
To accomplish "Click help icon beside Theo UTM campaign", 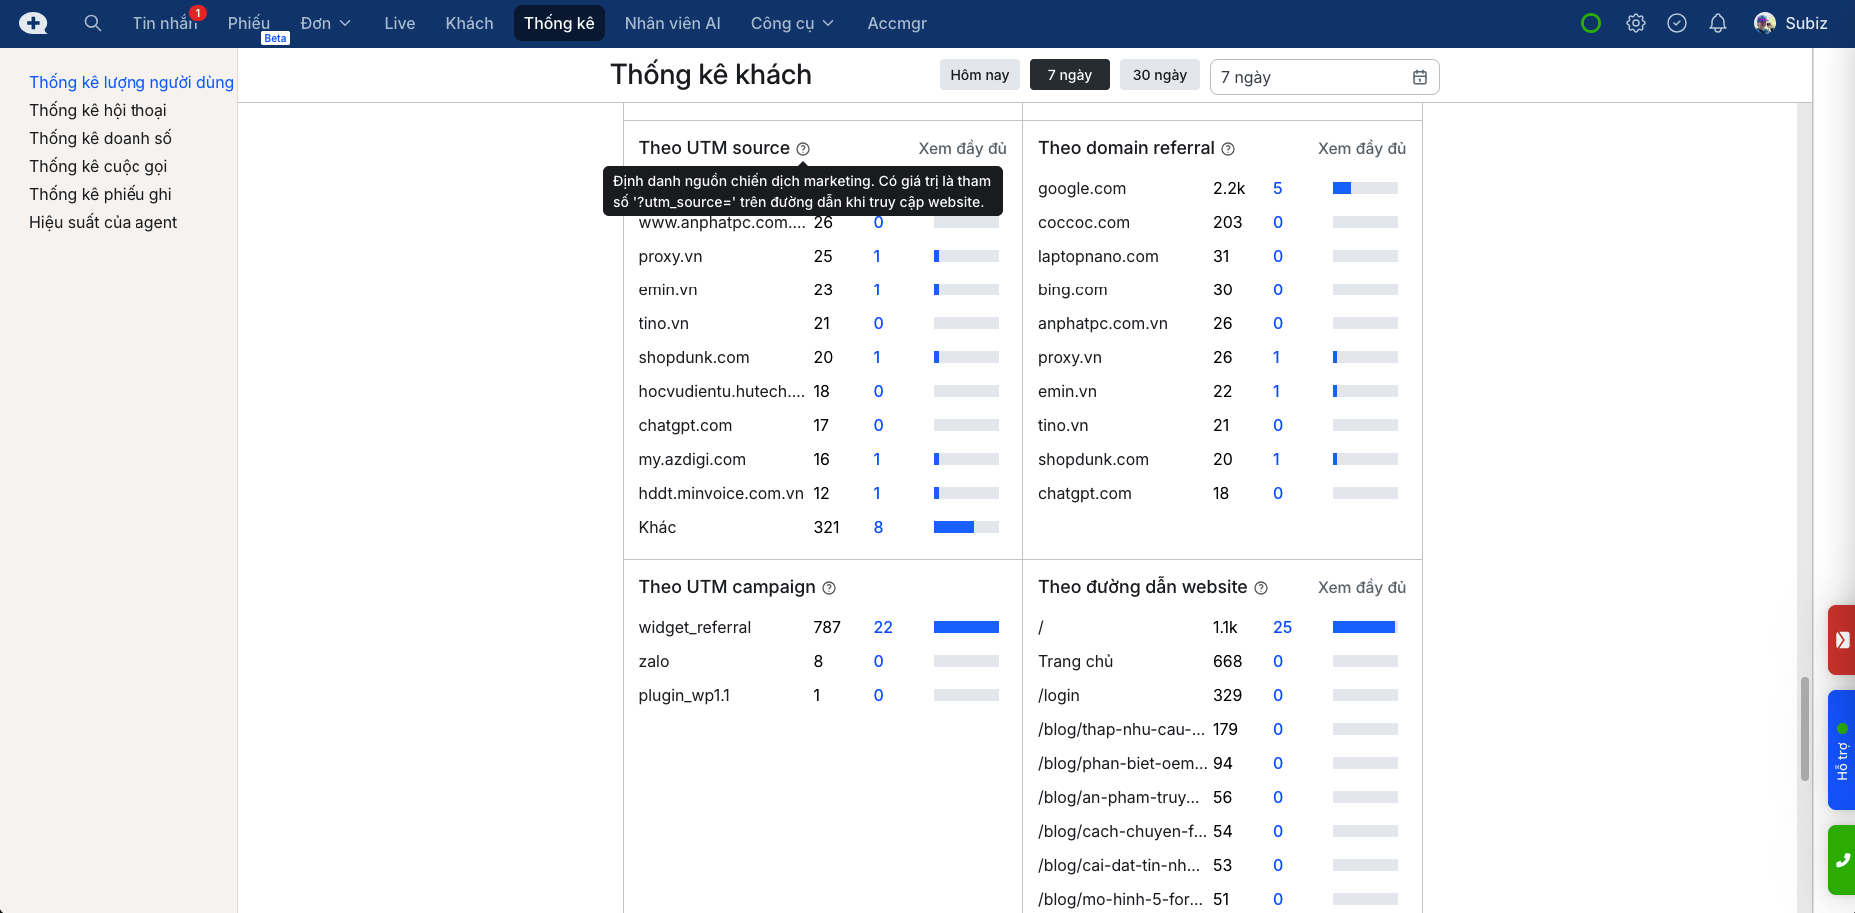I will (829, 588).
